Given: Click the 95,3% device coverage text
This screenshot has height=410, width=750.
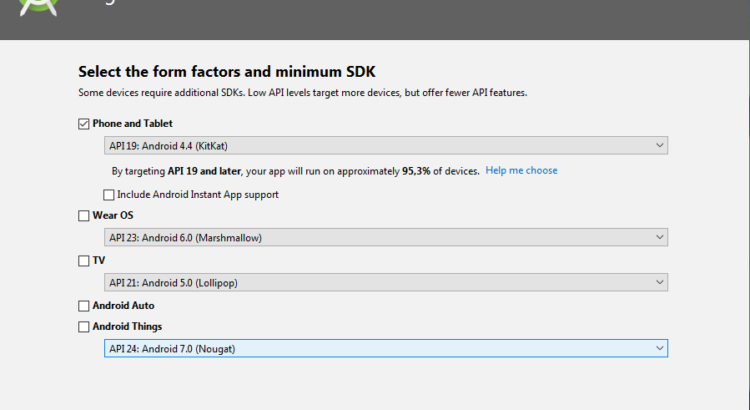Looking at the screenshot, I should 416,171.
